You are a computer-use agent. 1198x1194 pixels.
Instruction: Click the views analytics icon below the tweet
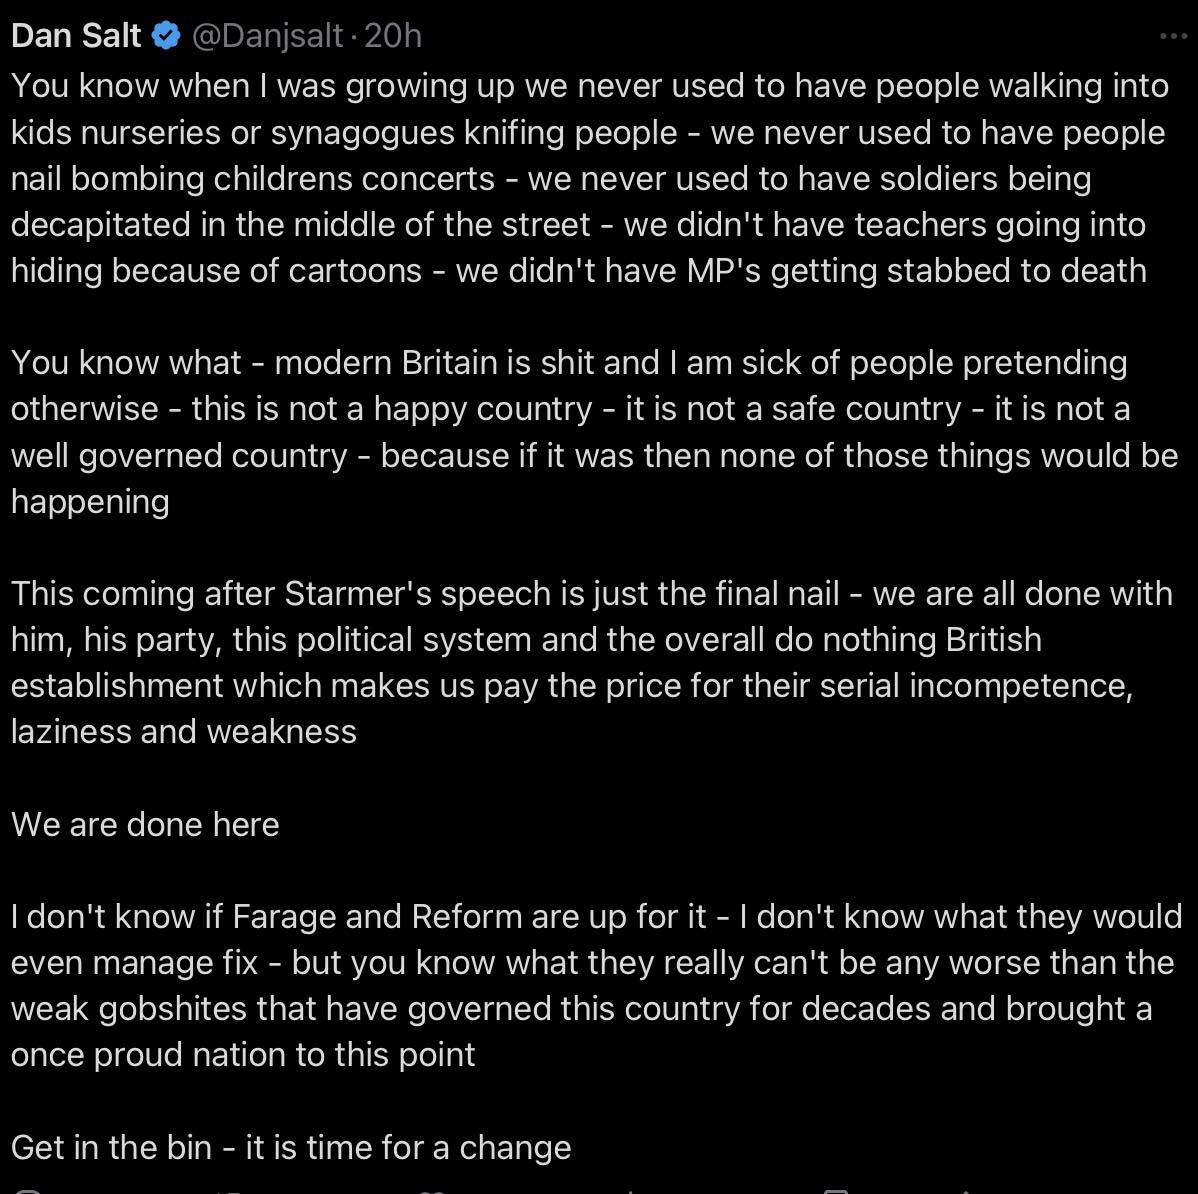point(629,1191)
